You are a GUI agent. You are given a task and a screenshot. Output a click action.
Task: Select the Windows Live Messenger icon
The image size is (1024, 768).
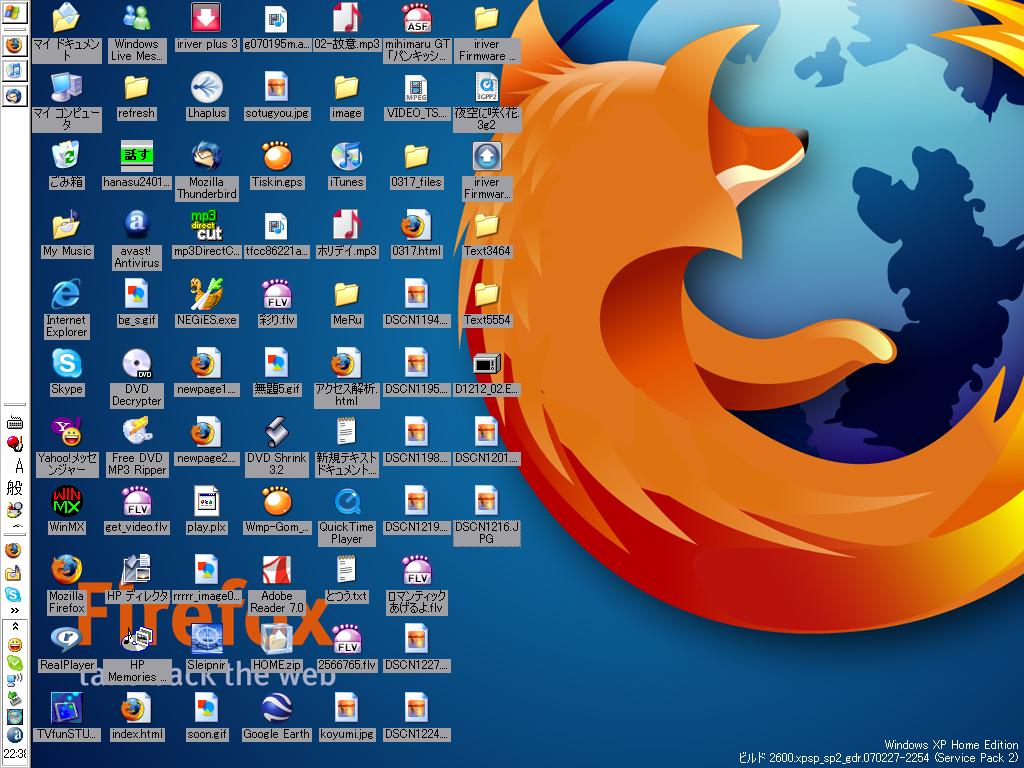tap(136, 31)
